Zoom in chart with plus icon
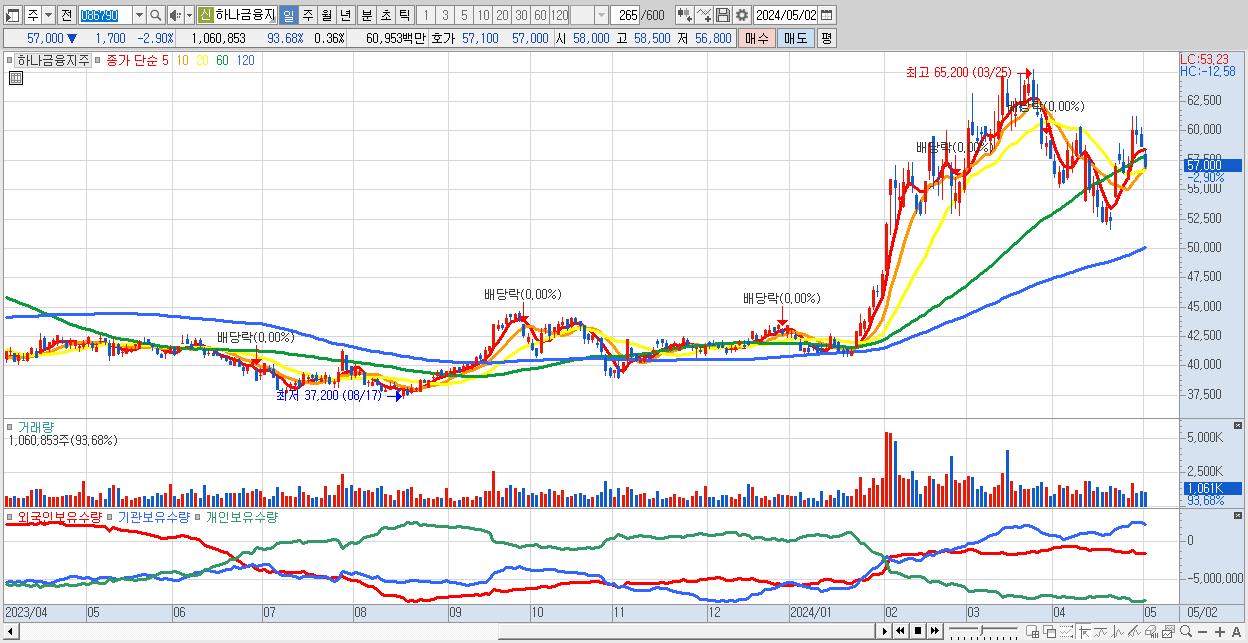This screenshot has height=643, width=1248. pos(1220,631)
